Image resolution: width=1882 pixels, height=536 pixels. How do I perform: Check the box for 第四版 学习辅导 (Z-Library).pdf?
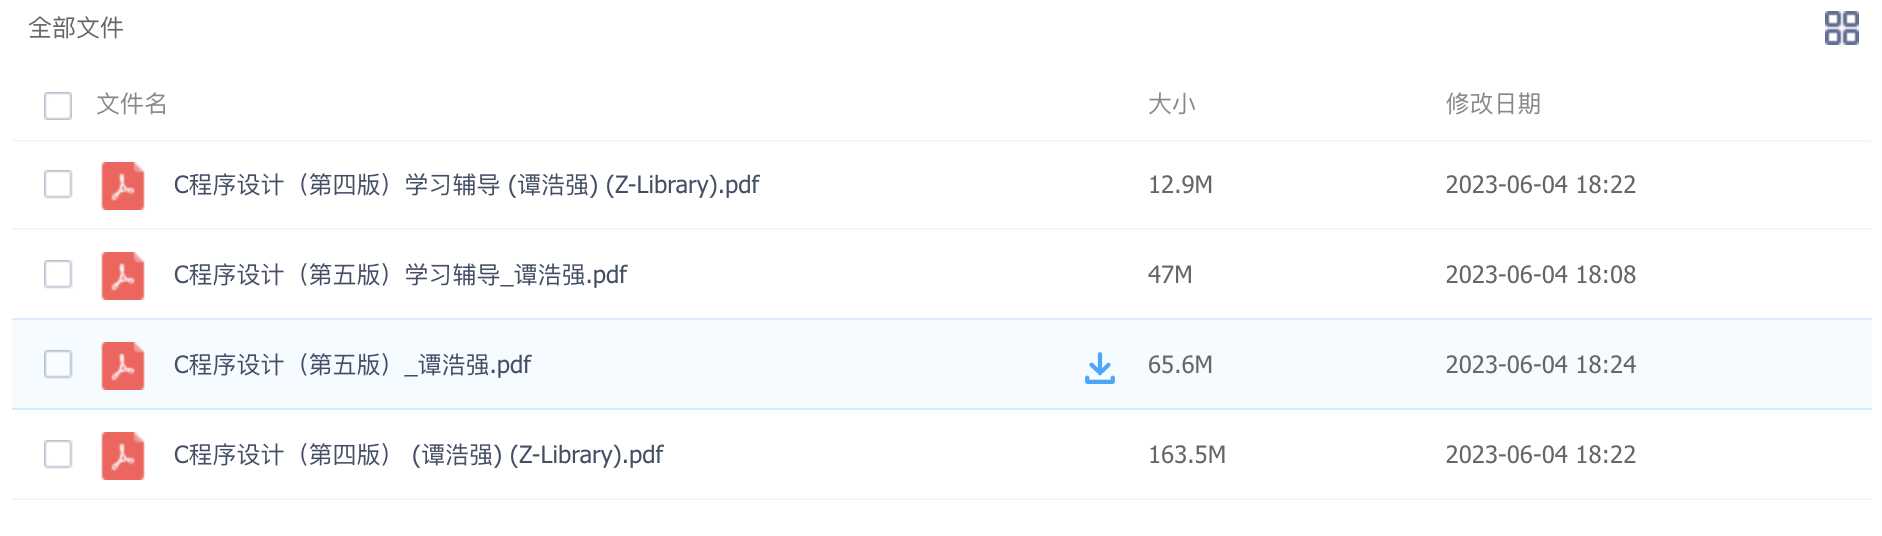58,184
